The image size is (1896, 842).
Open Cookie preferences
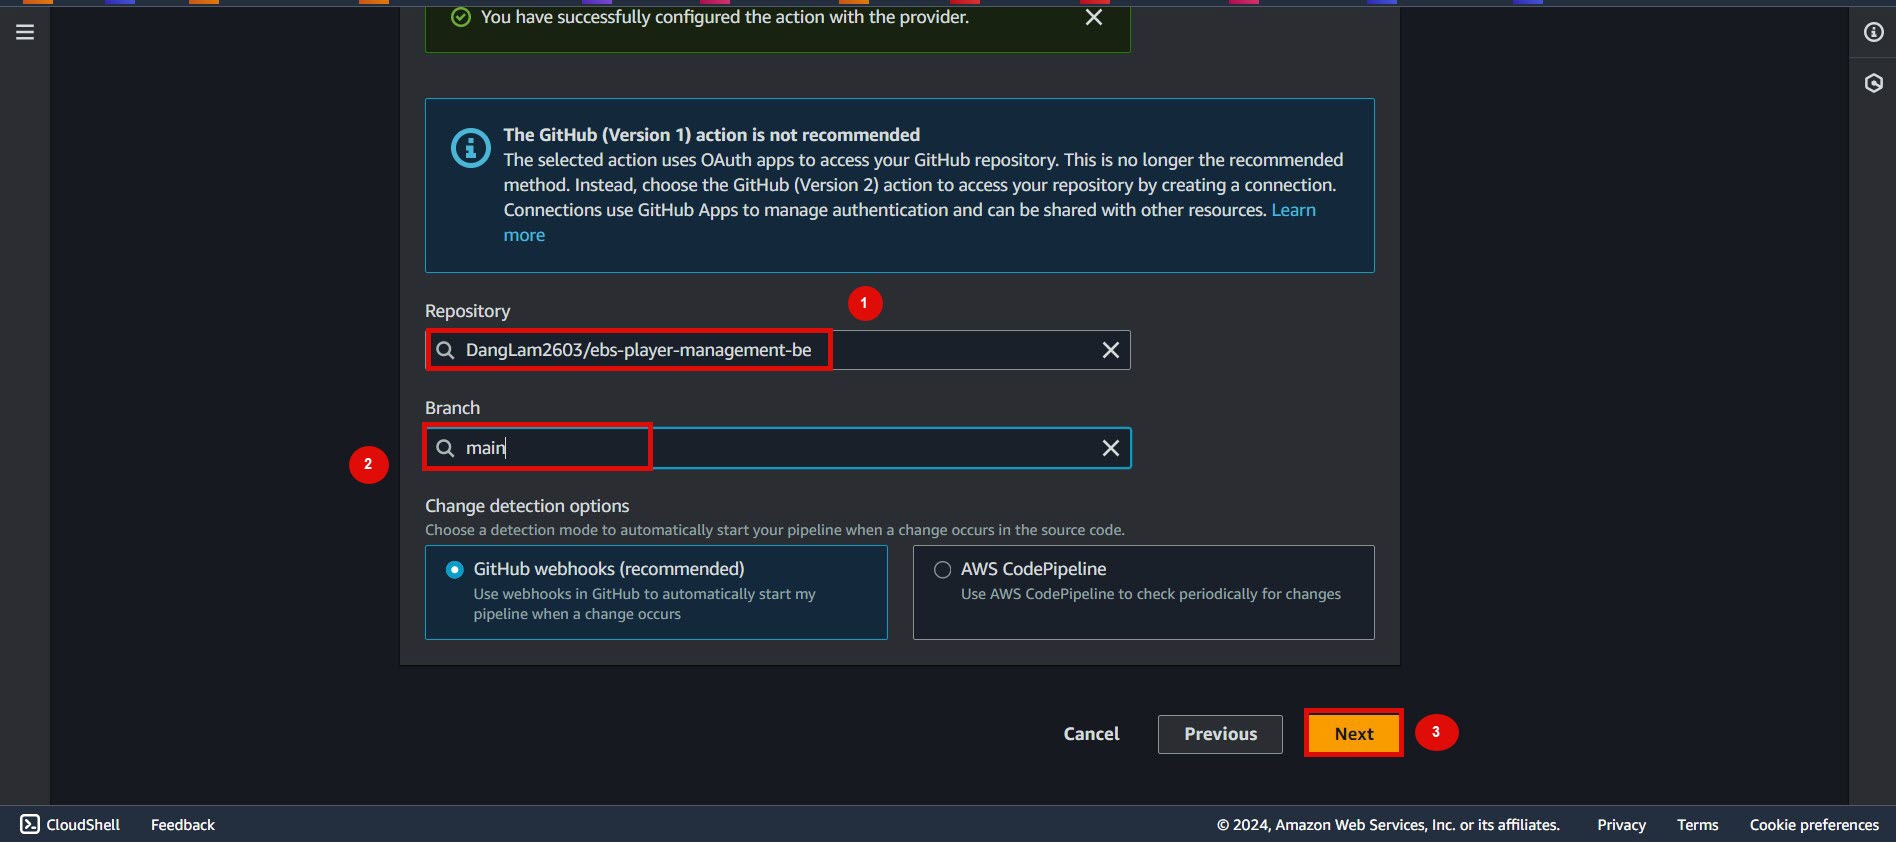tap(1814, 824)
